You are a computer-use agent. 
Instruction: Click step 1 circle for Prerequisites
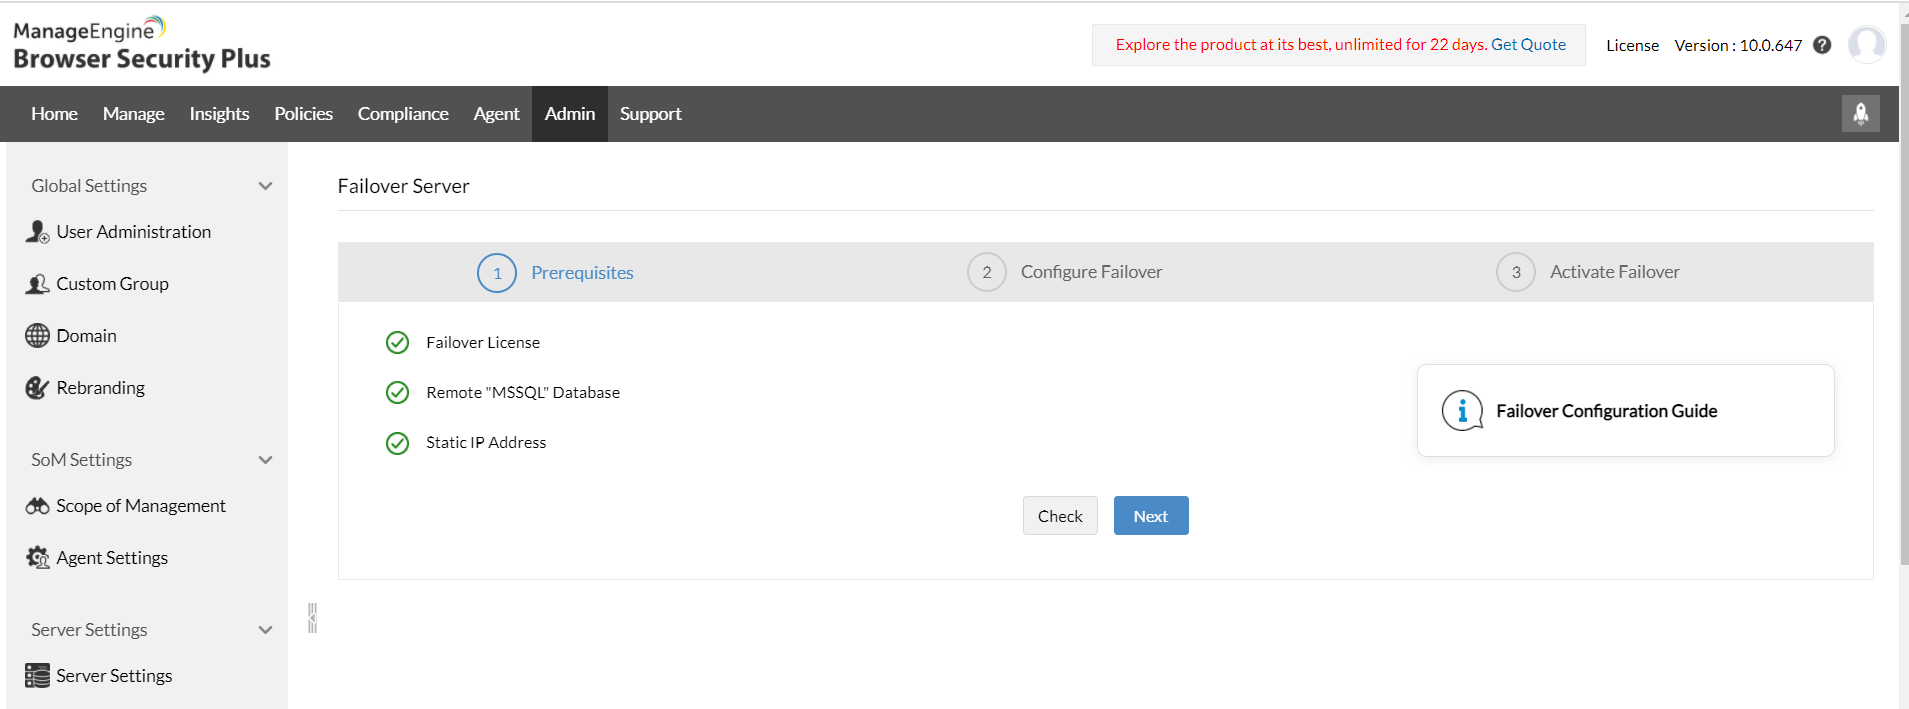[x=497, y=273]
